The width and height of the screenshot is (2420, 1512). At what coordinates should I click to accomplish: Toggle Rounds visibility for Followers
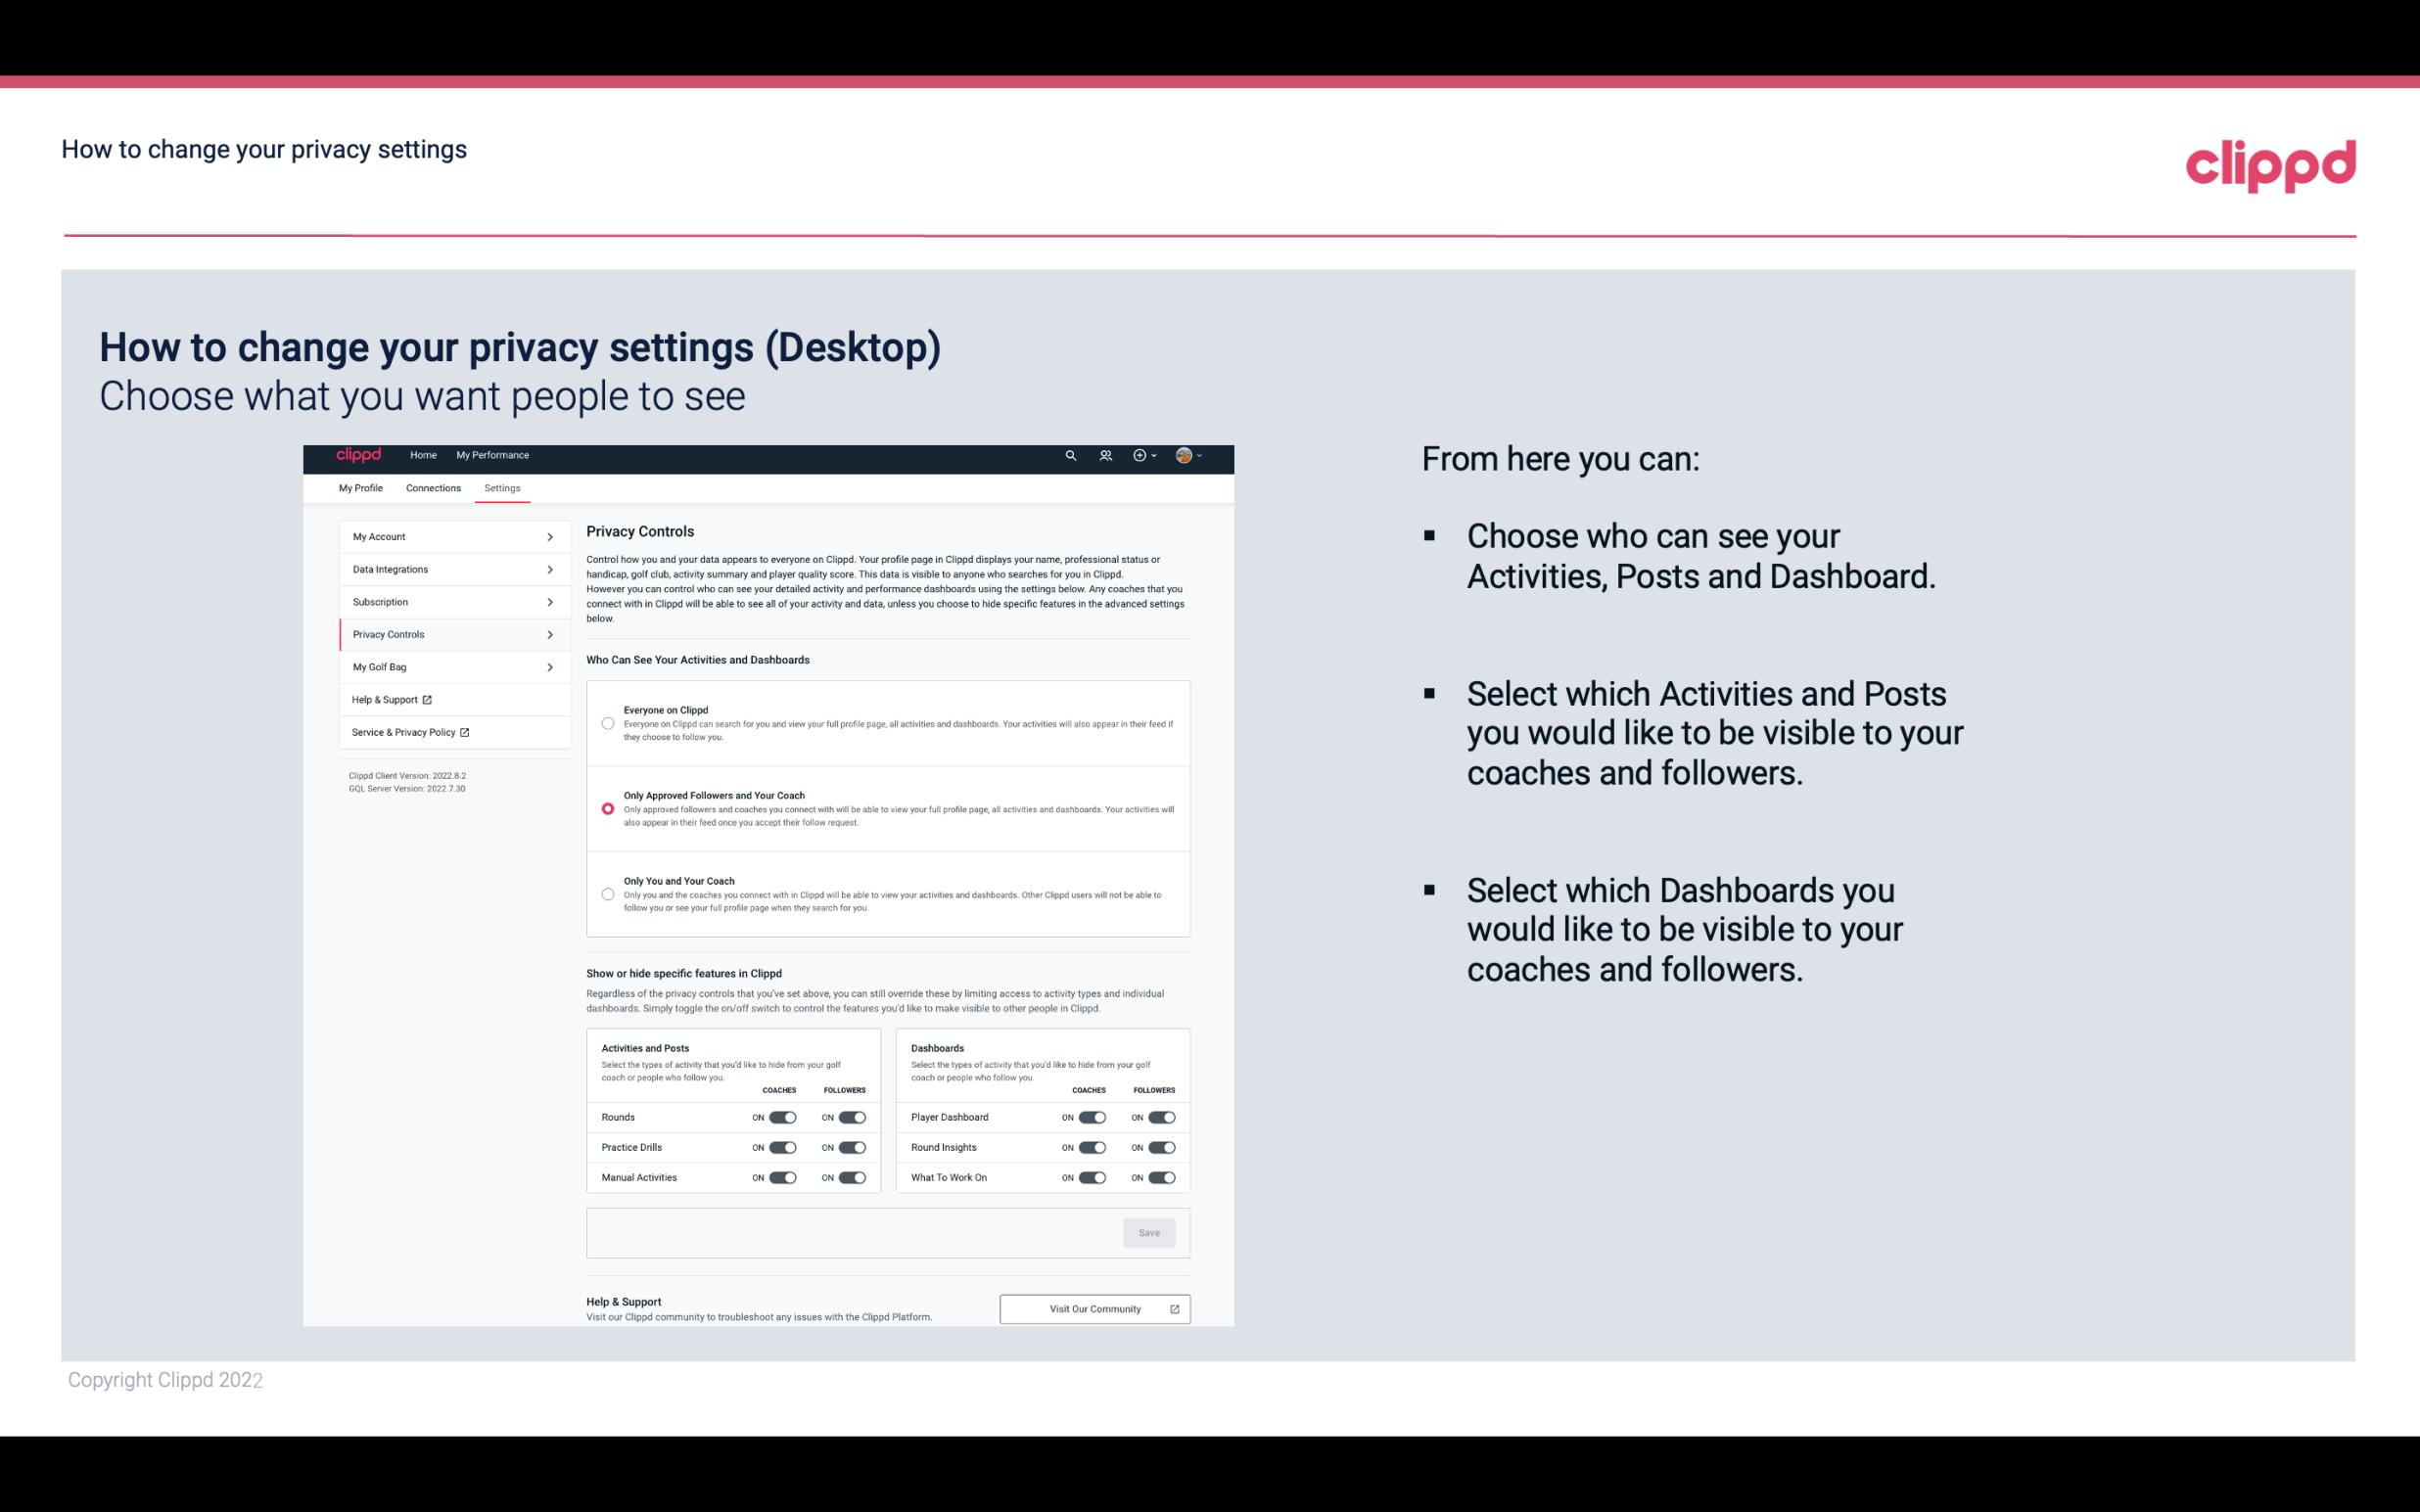pyautogui.click(x=852, y=1117)
